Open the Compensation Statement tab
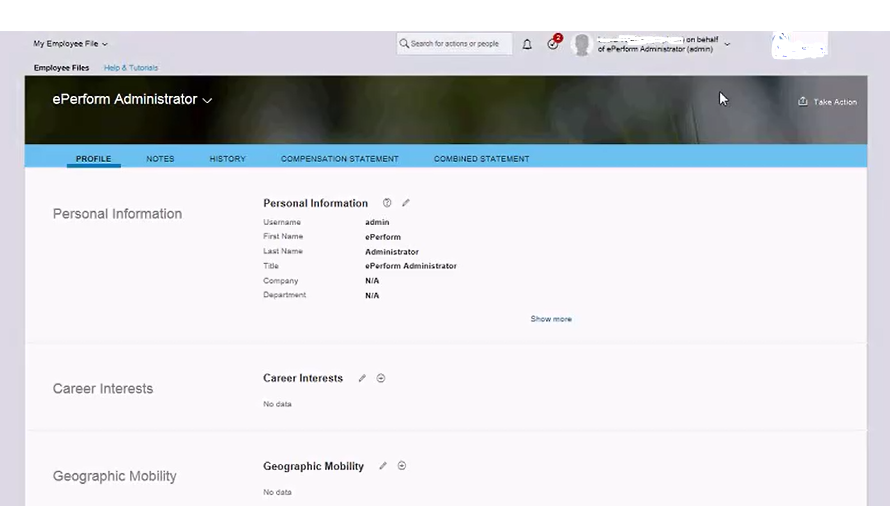 point(339,159)
